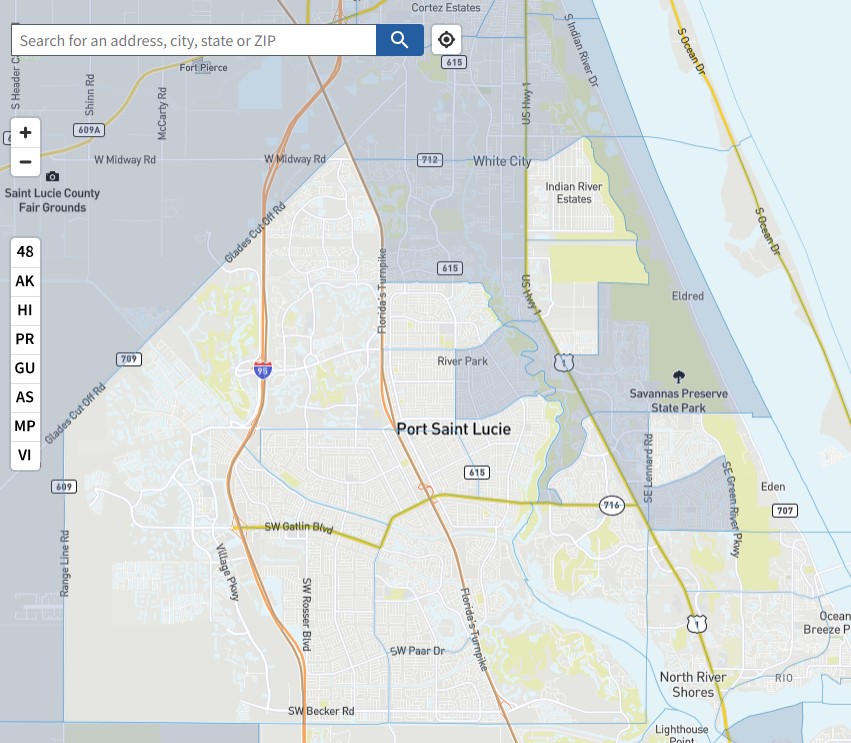Click the Interstate 95 shield marker

(262, 369)
